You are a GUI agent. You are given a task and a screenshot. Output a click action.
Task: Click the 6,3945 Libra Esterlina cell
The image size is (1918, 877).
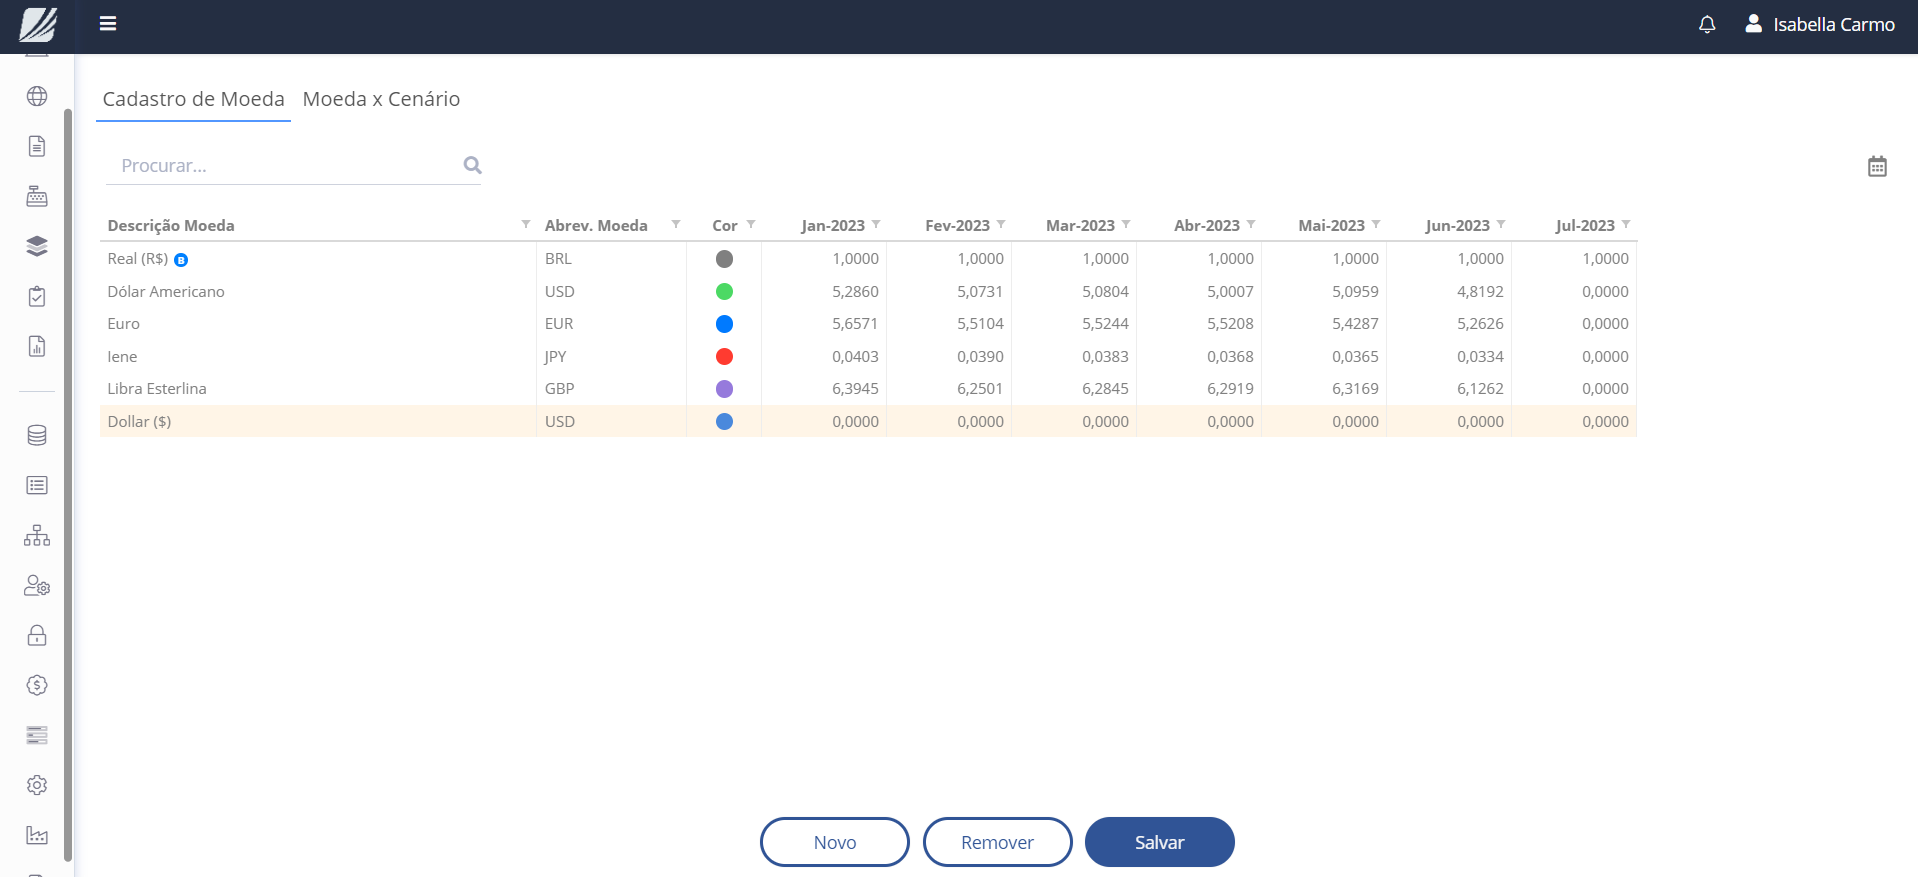click(824, 389)
